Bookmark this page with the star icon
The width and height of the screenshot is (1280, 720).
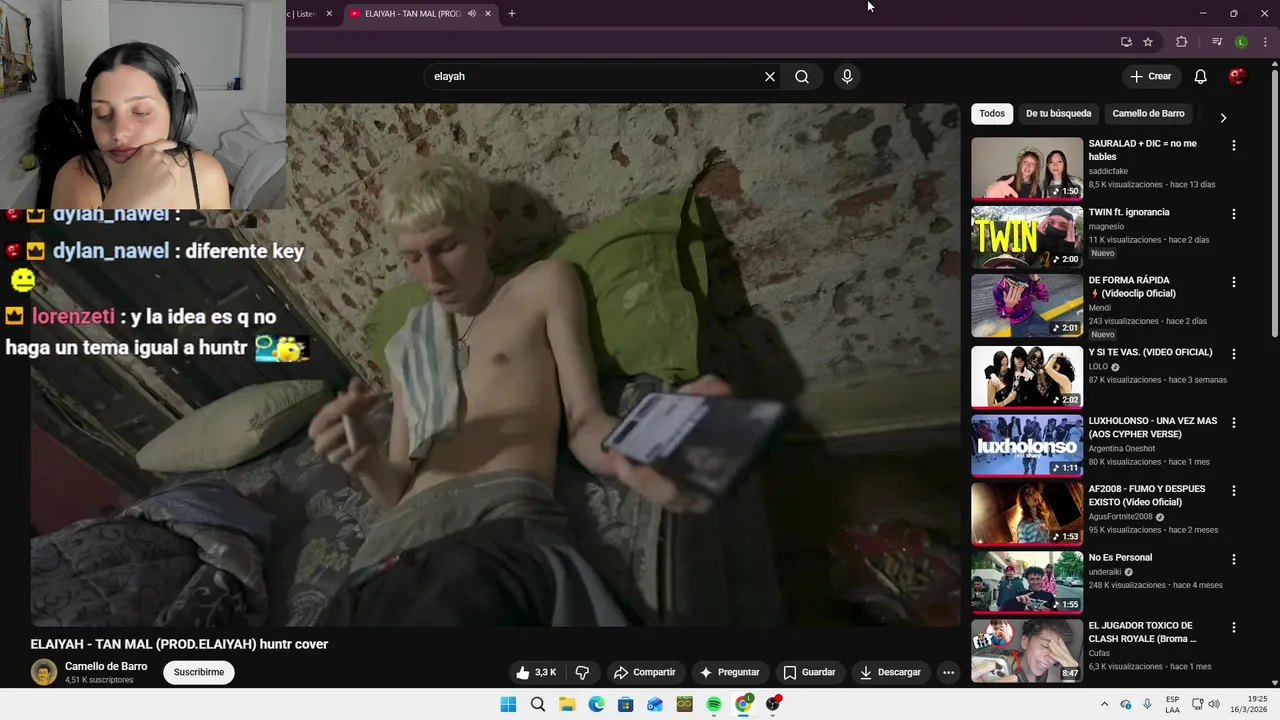[1148, 42]
